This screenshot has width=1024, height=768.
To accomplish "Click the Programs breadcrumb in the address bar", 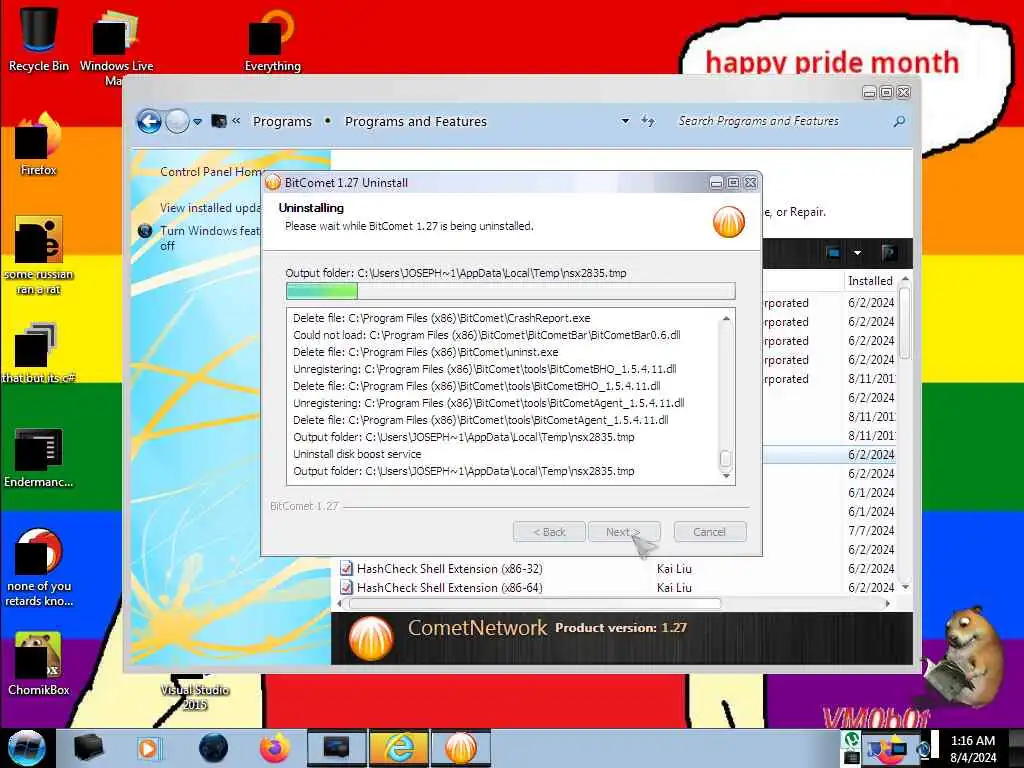I will click(x=282, y=121).
